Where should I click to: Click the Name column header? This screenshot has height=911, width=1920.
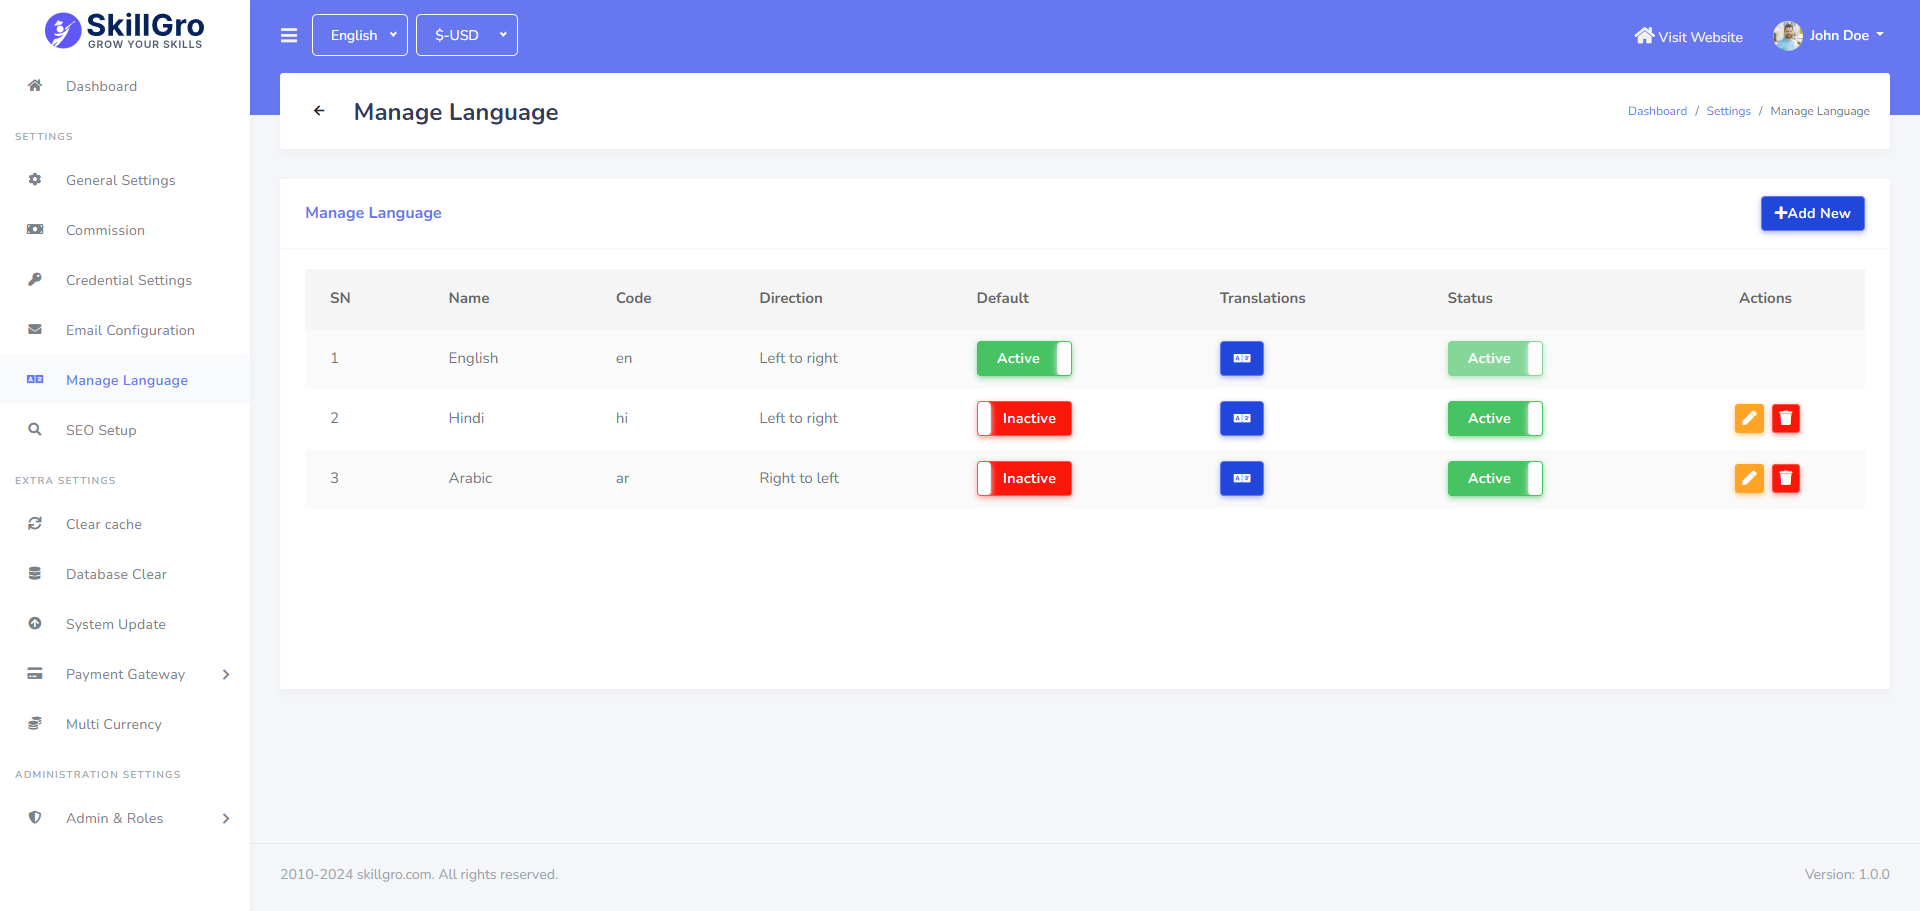coord(469,298)
